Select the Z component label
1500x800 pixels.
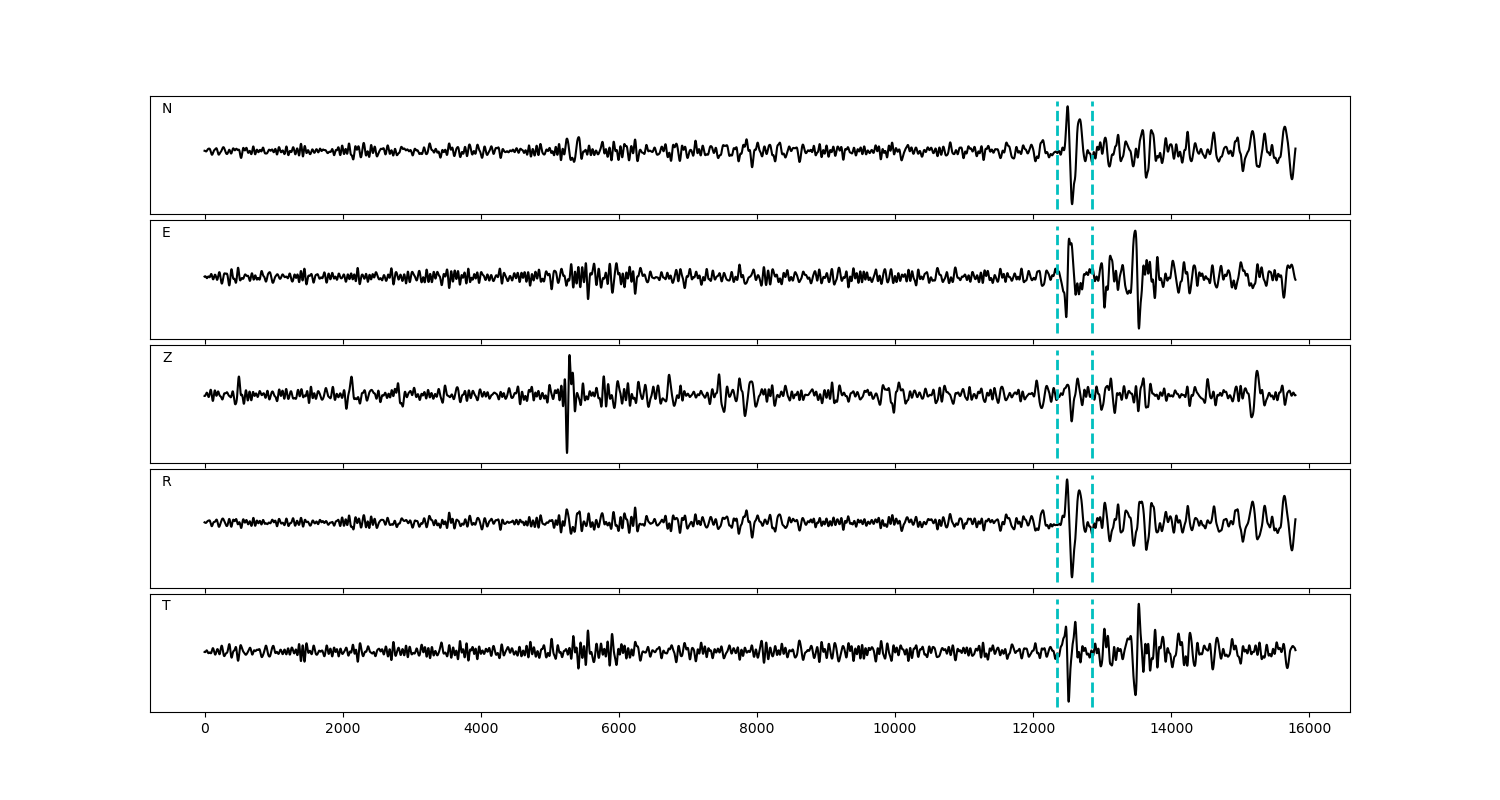click(x=167, y=358)
